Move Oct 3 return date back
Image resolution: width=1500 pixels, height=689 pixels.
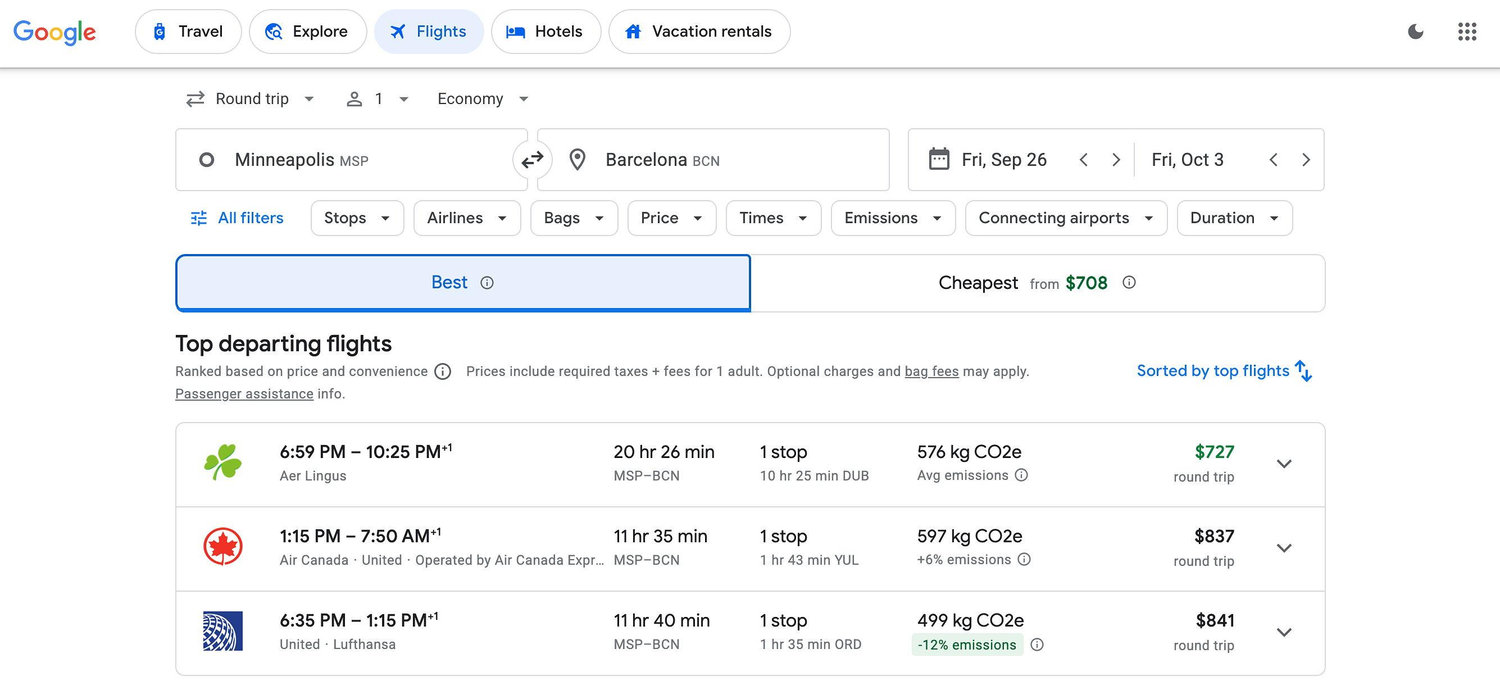click(x=1273, y=160)
